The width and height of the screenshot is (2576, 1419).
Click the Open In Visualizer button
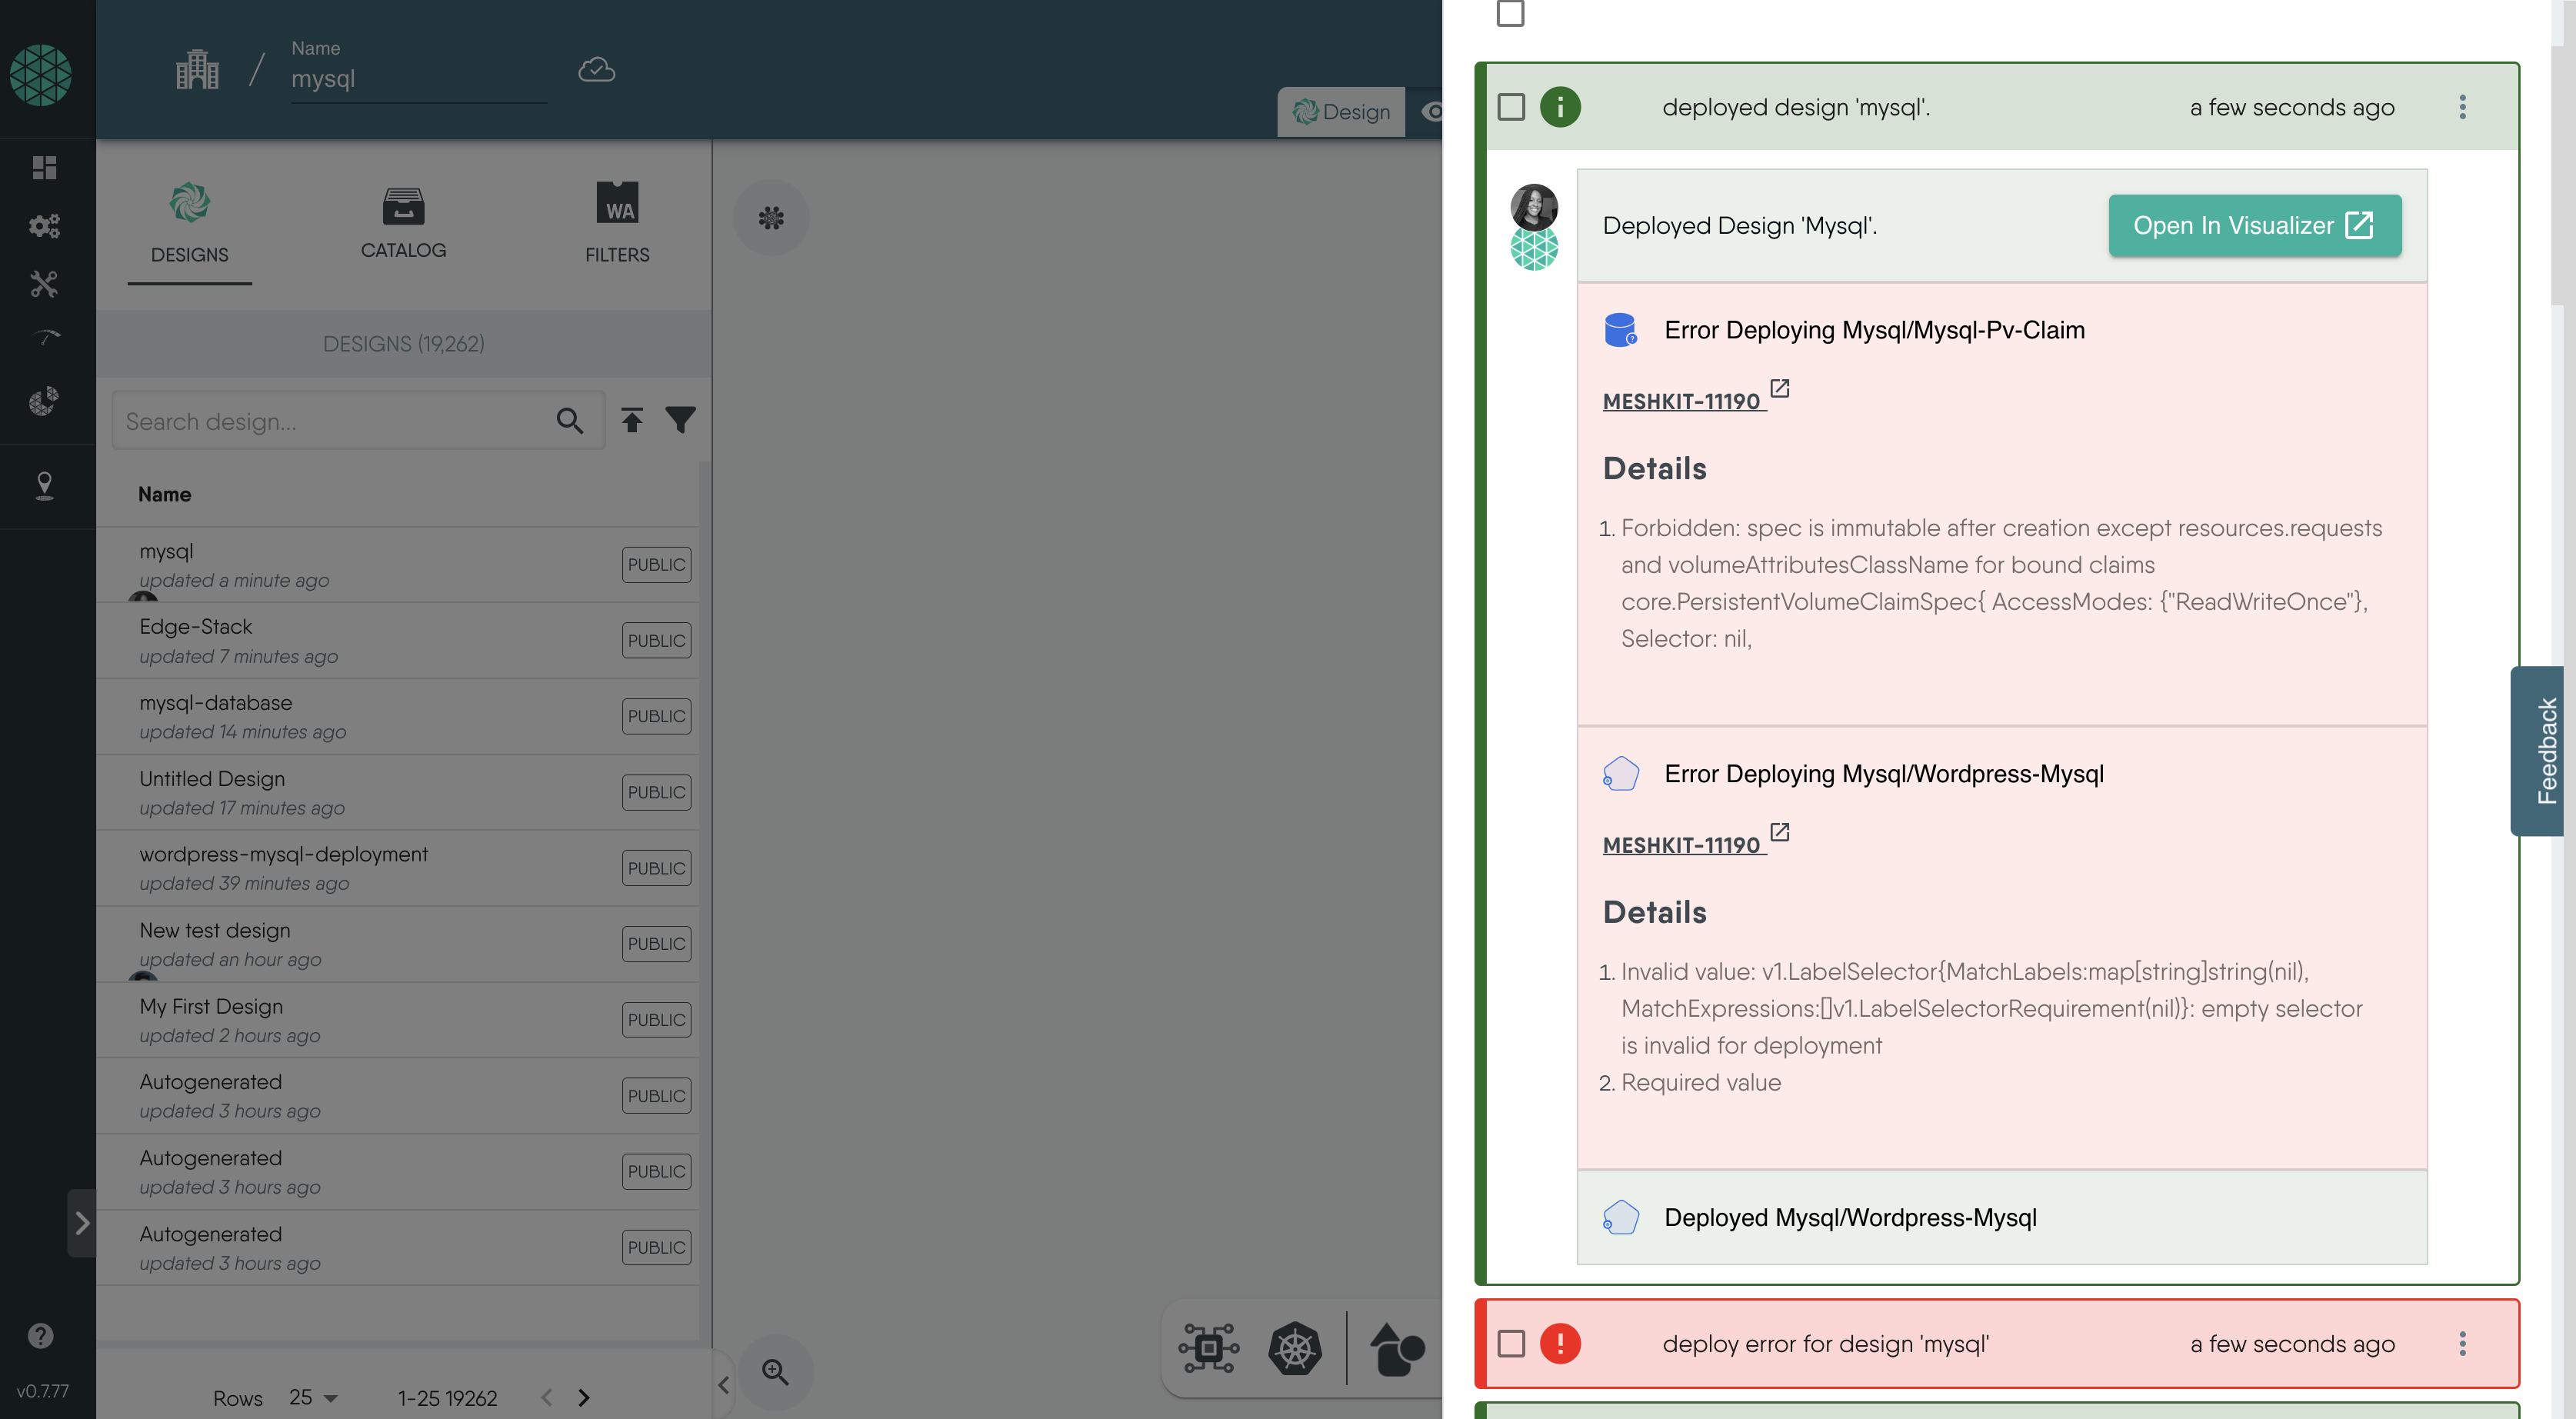pyautogui.click(x=2254, y=225)
